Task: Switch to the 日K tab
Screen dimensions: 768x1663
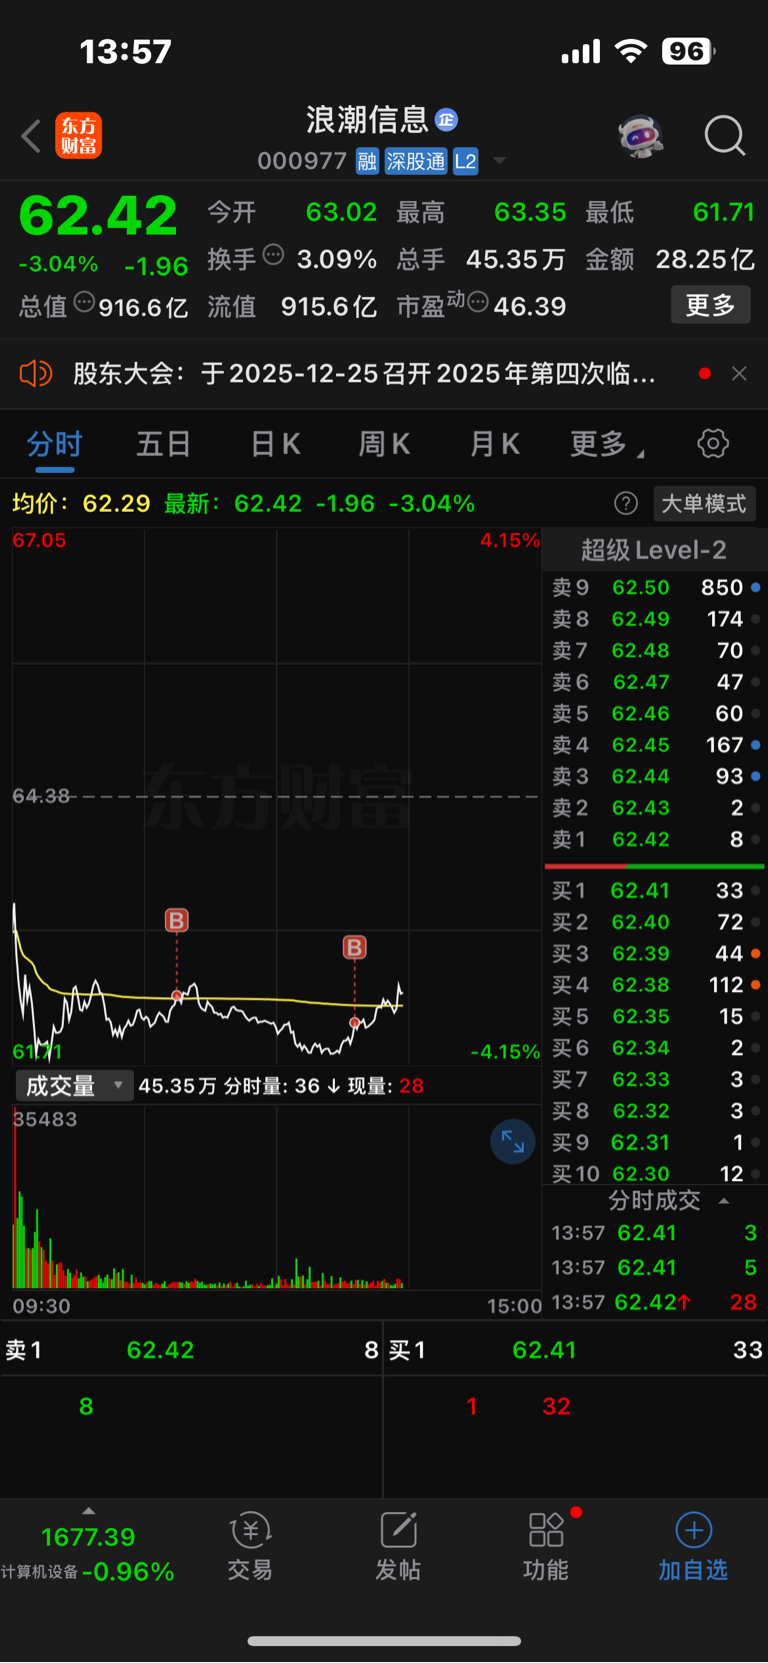Action: [x=275, y=444]
